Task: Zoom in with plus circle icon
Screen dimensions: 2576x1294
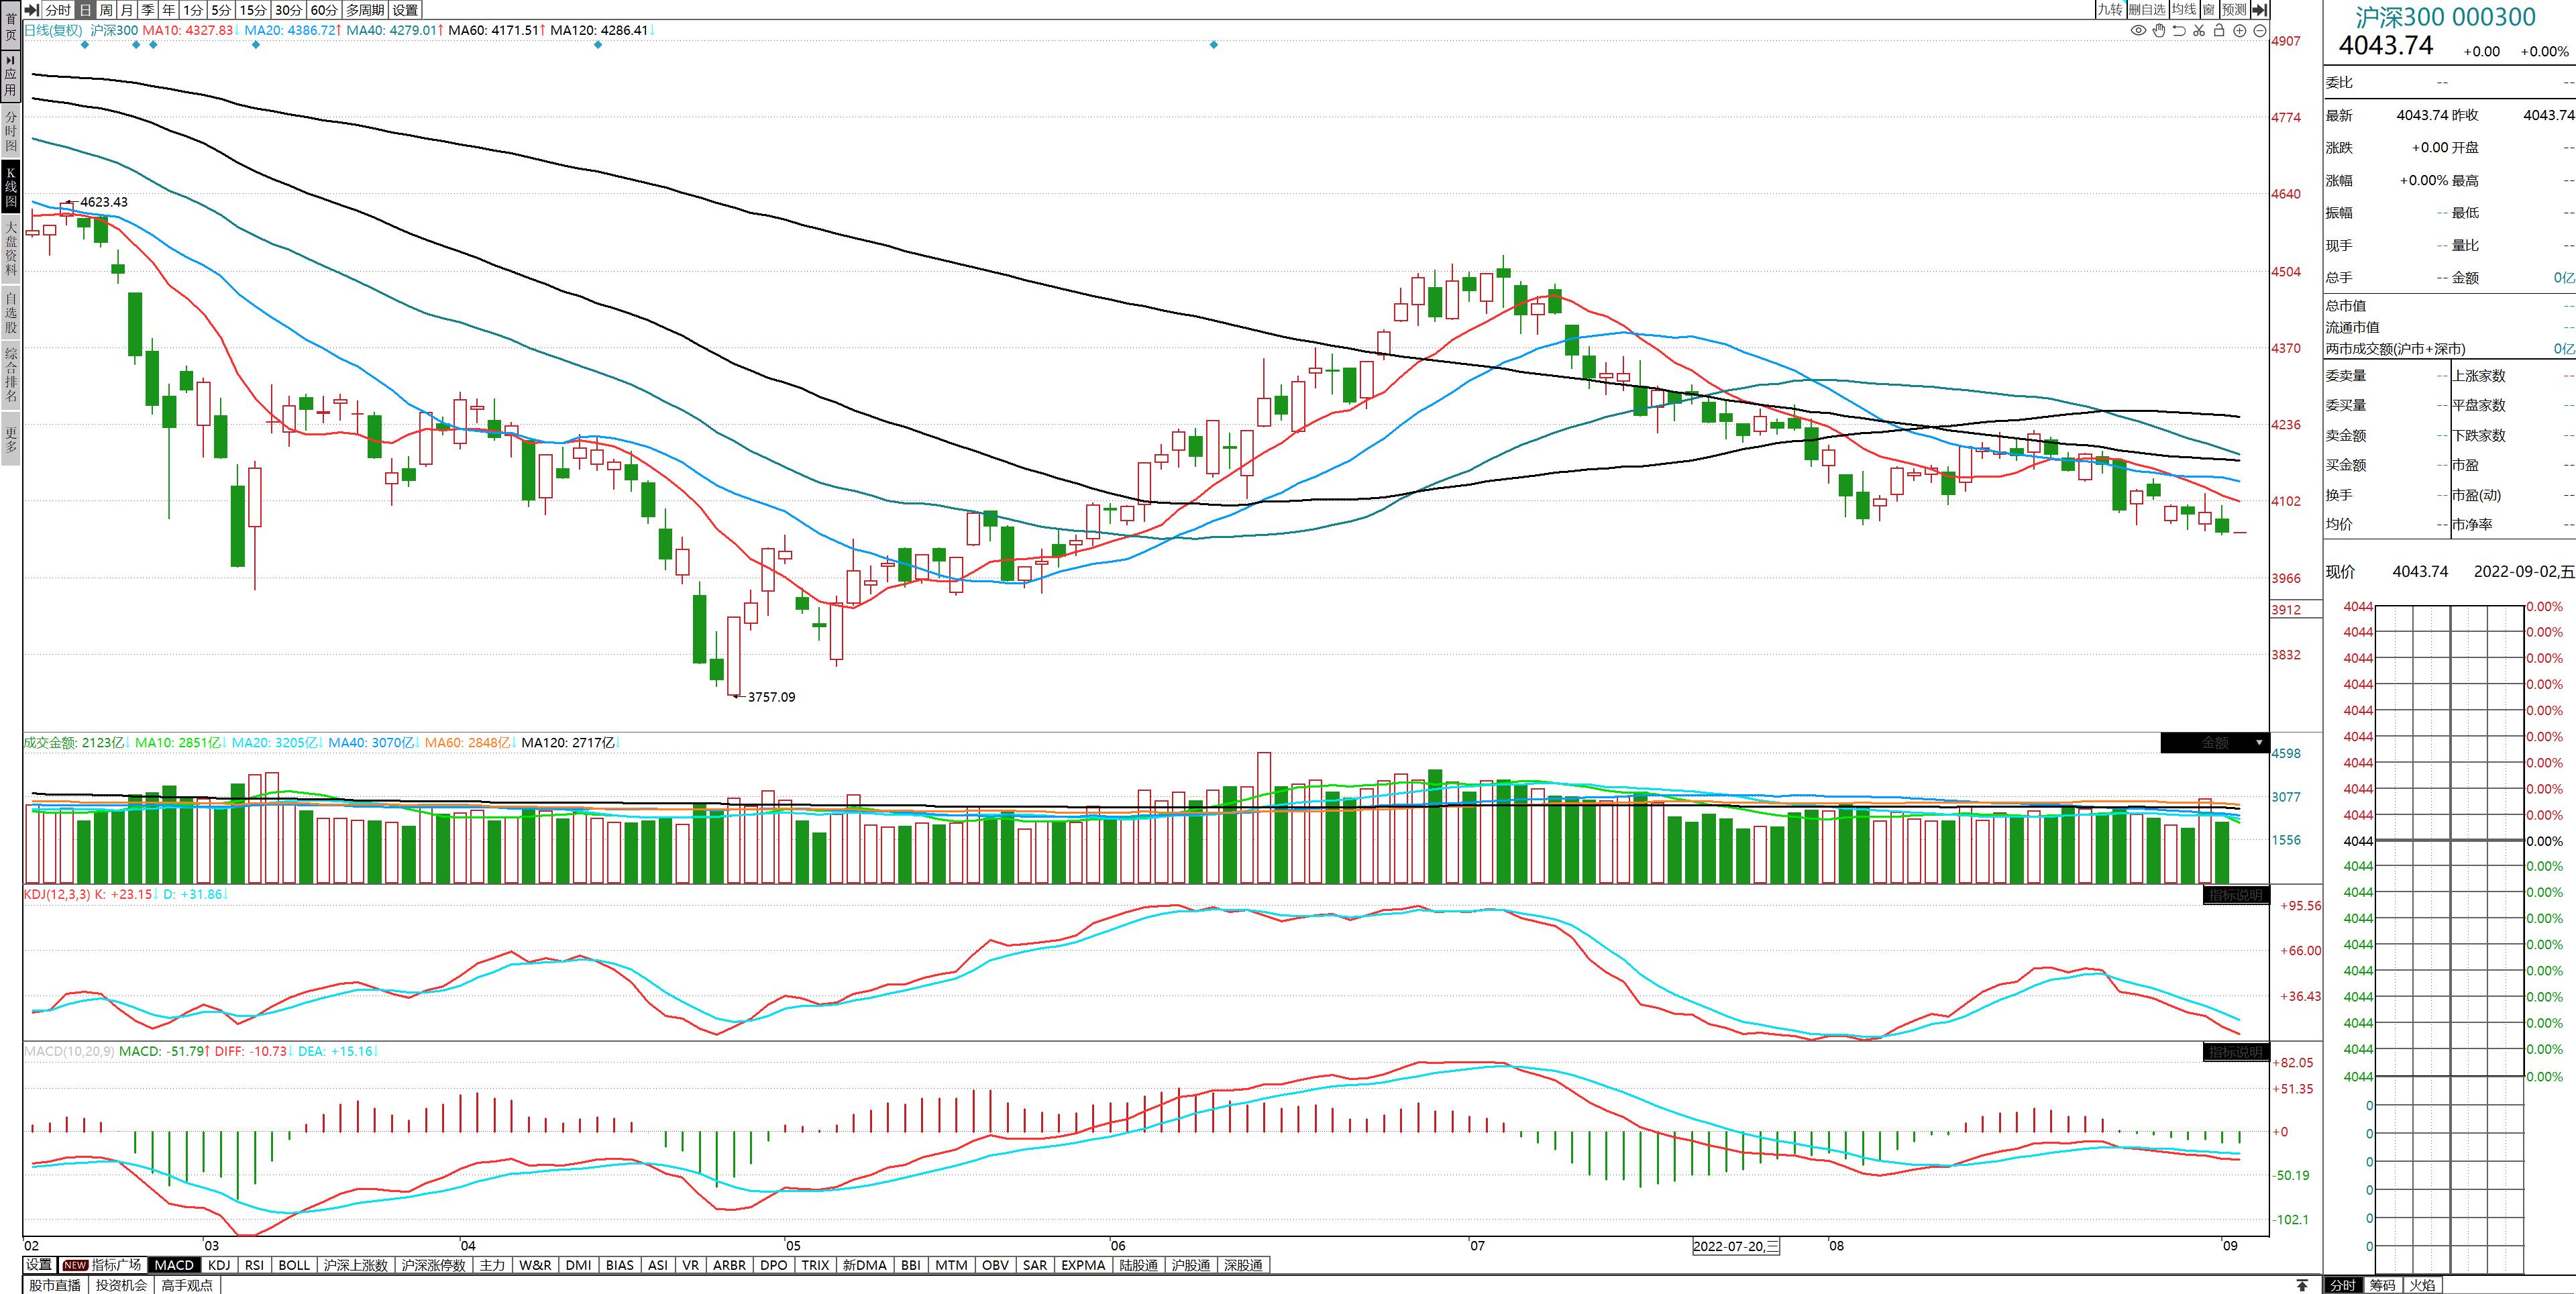Action: click(x=2240, y=31)
